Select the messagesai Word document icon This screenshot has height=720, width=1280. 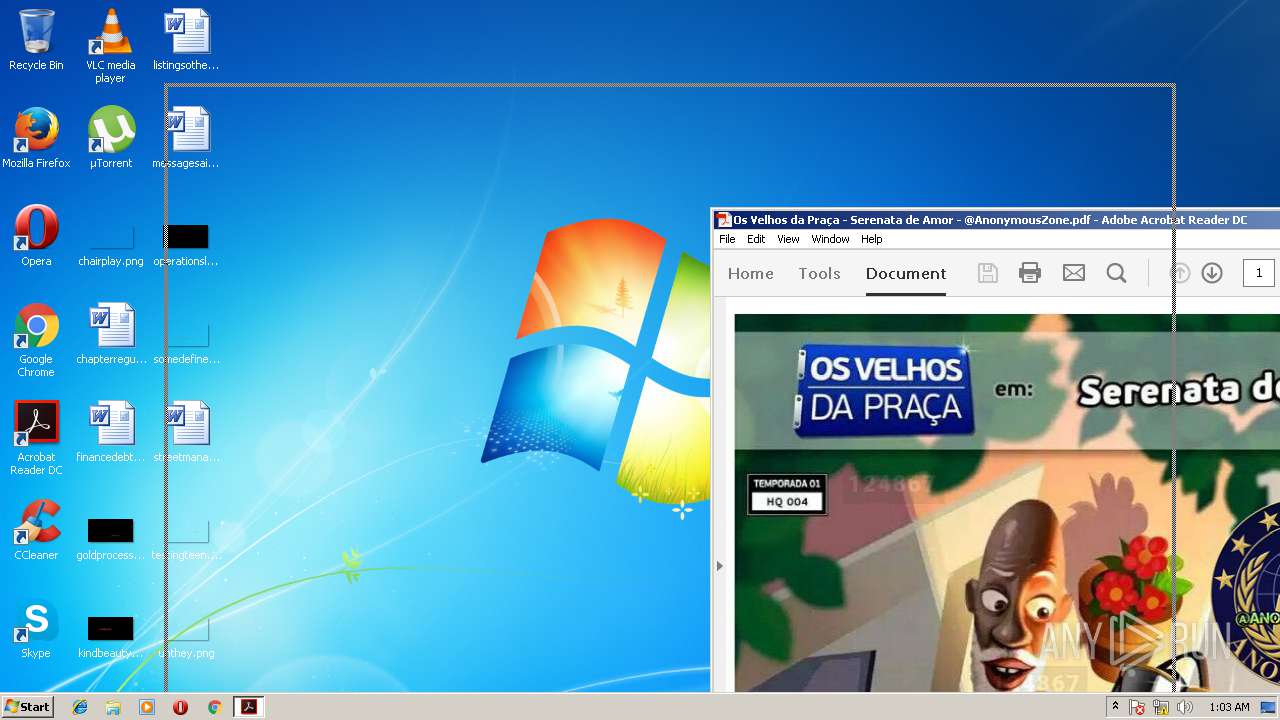point(186,138)
